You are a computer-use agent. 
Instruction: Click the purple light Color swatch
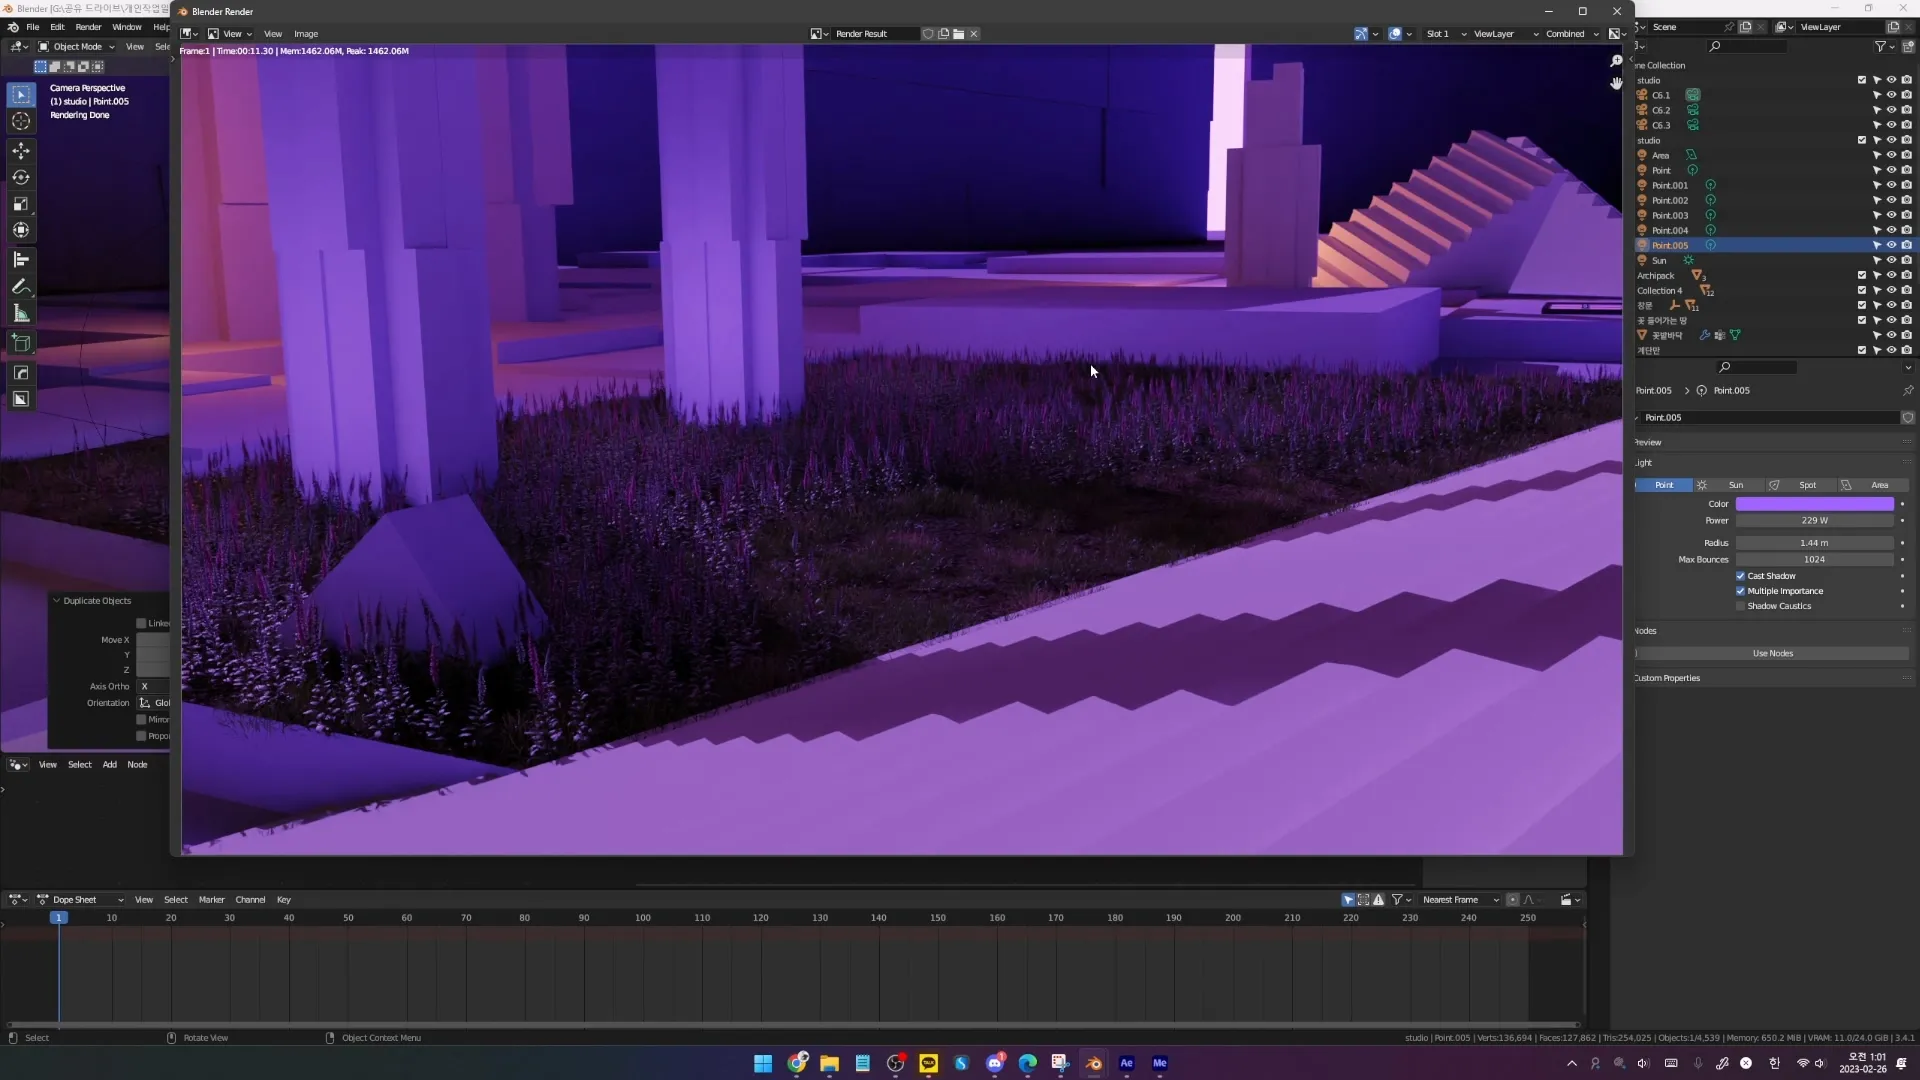pos(1814,504)
